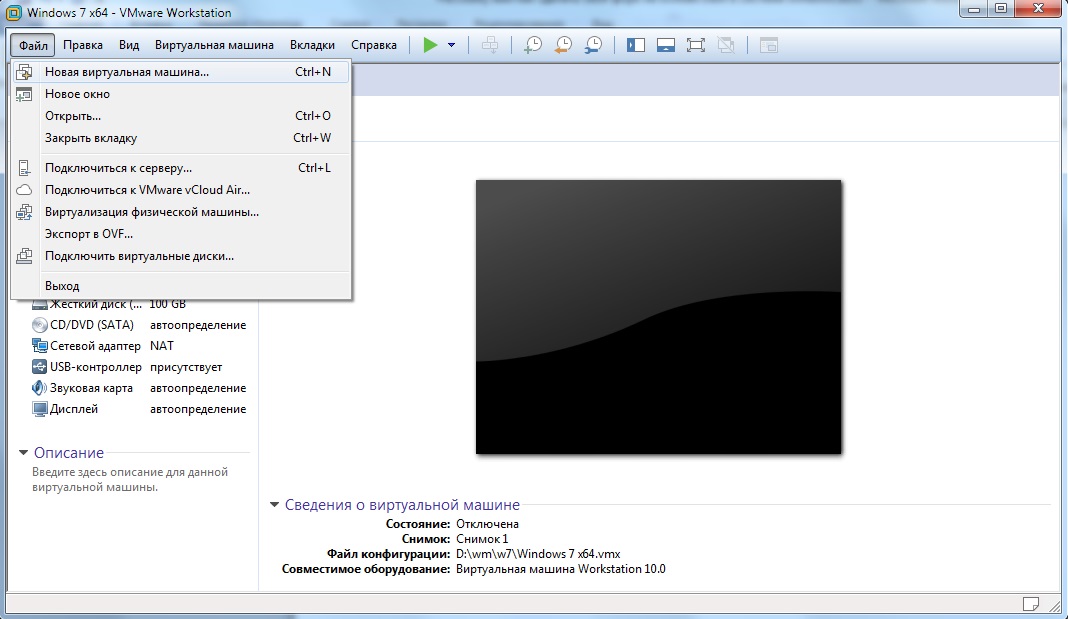Click the connect to server menu icon

point(24,168)
